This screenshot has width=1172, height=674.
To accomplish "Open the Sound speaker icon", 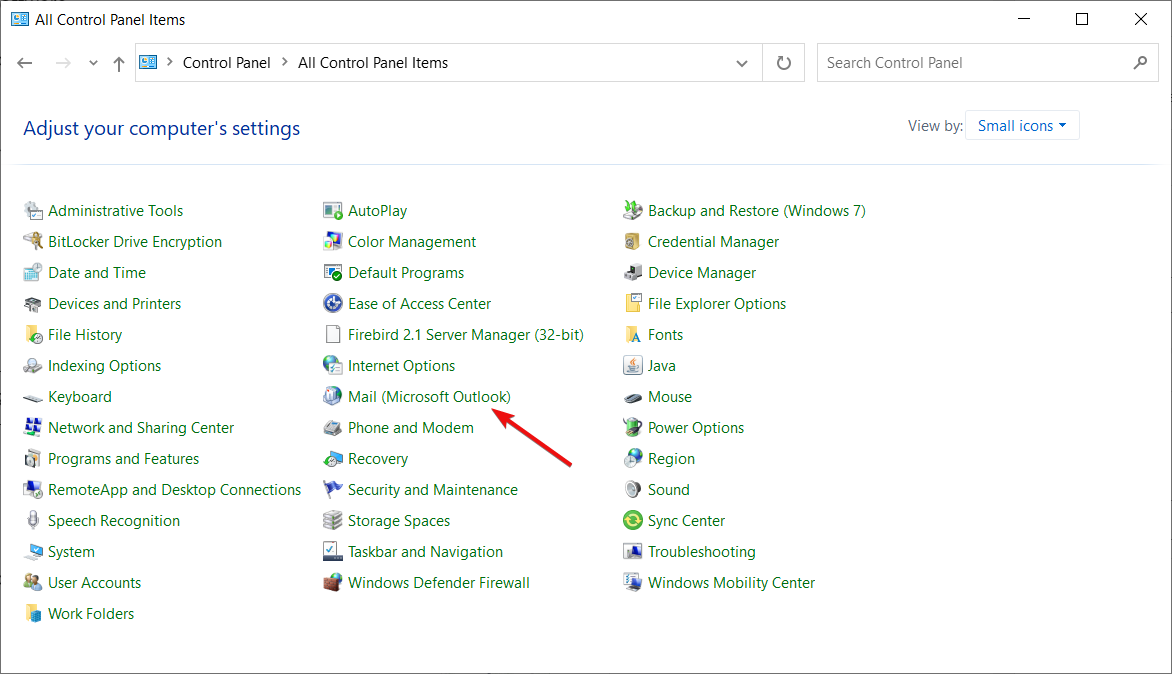I will (x=633, y=489).
